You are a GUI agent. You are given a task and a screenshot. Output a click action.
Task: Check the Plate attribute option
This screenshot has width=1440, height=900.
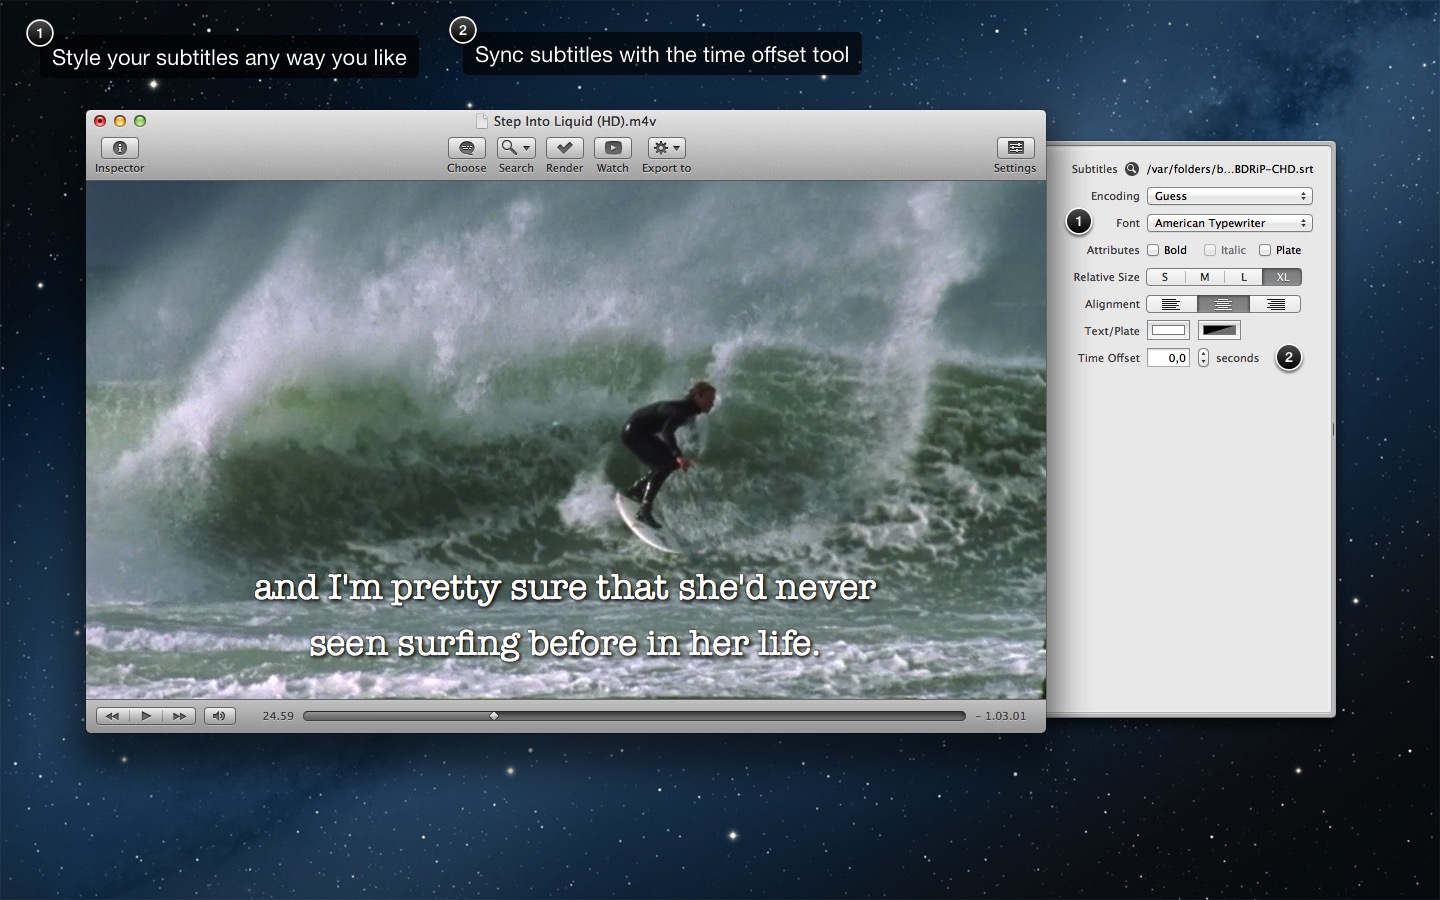pyautogui.click(x=1265, y=250)
